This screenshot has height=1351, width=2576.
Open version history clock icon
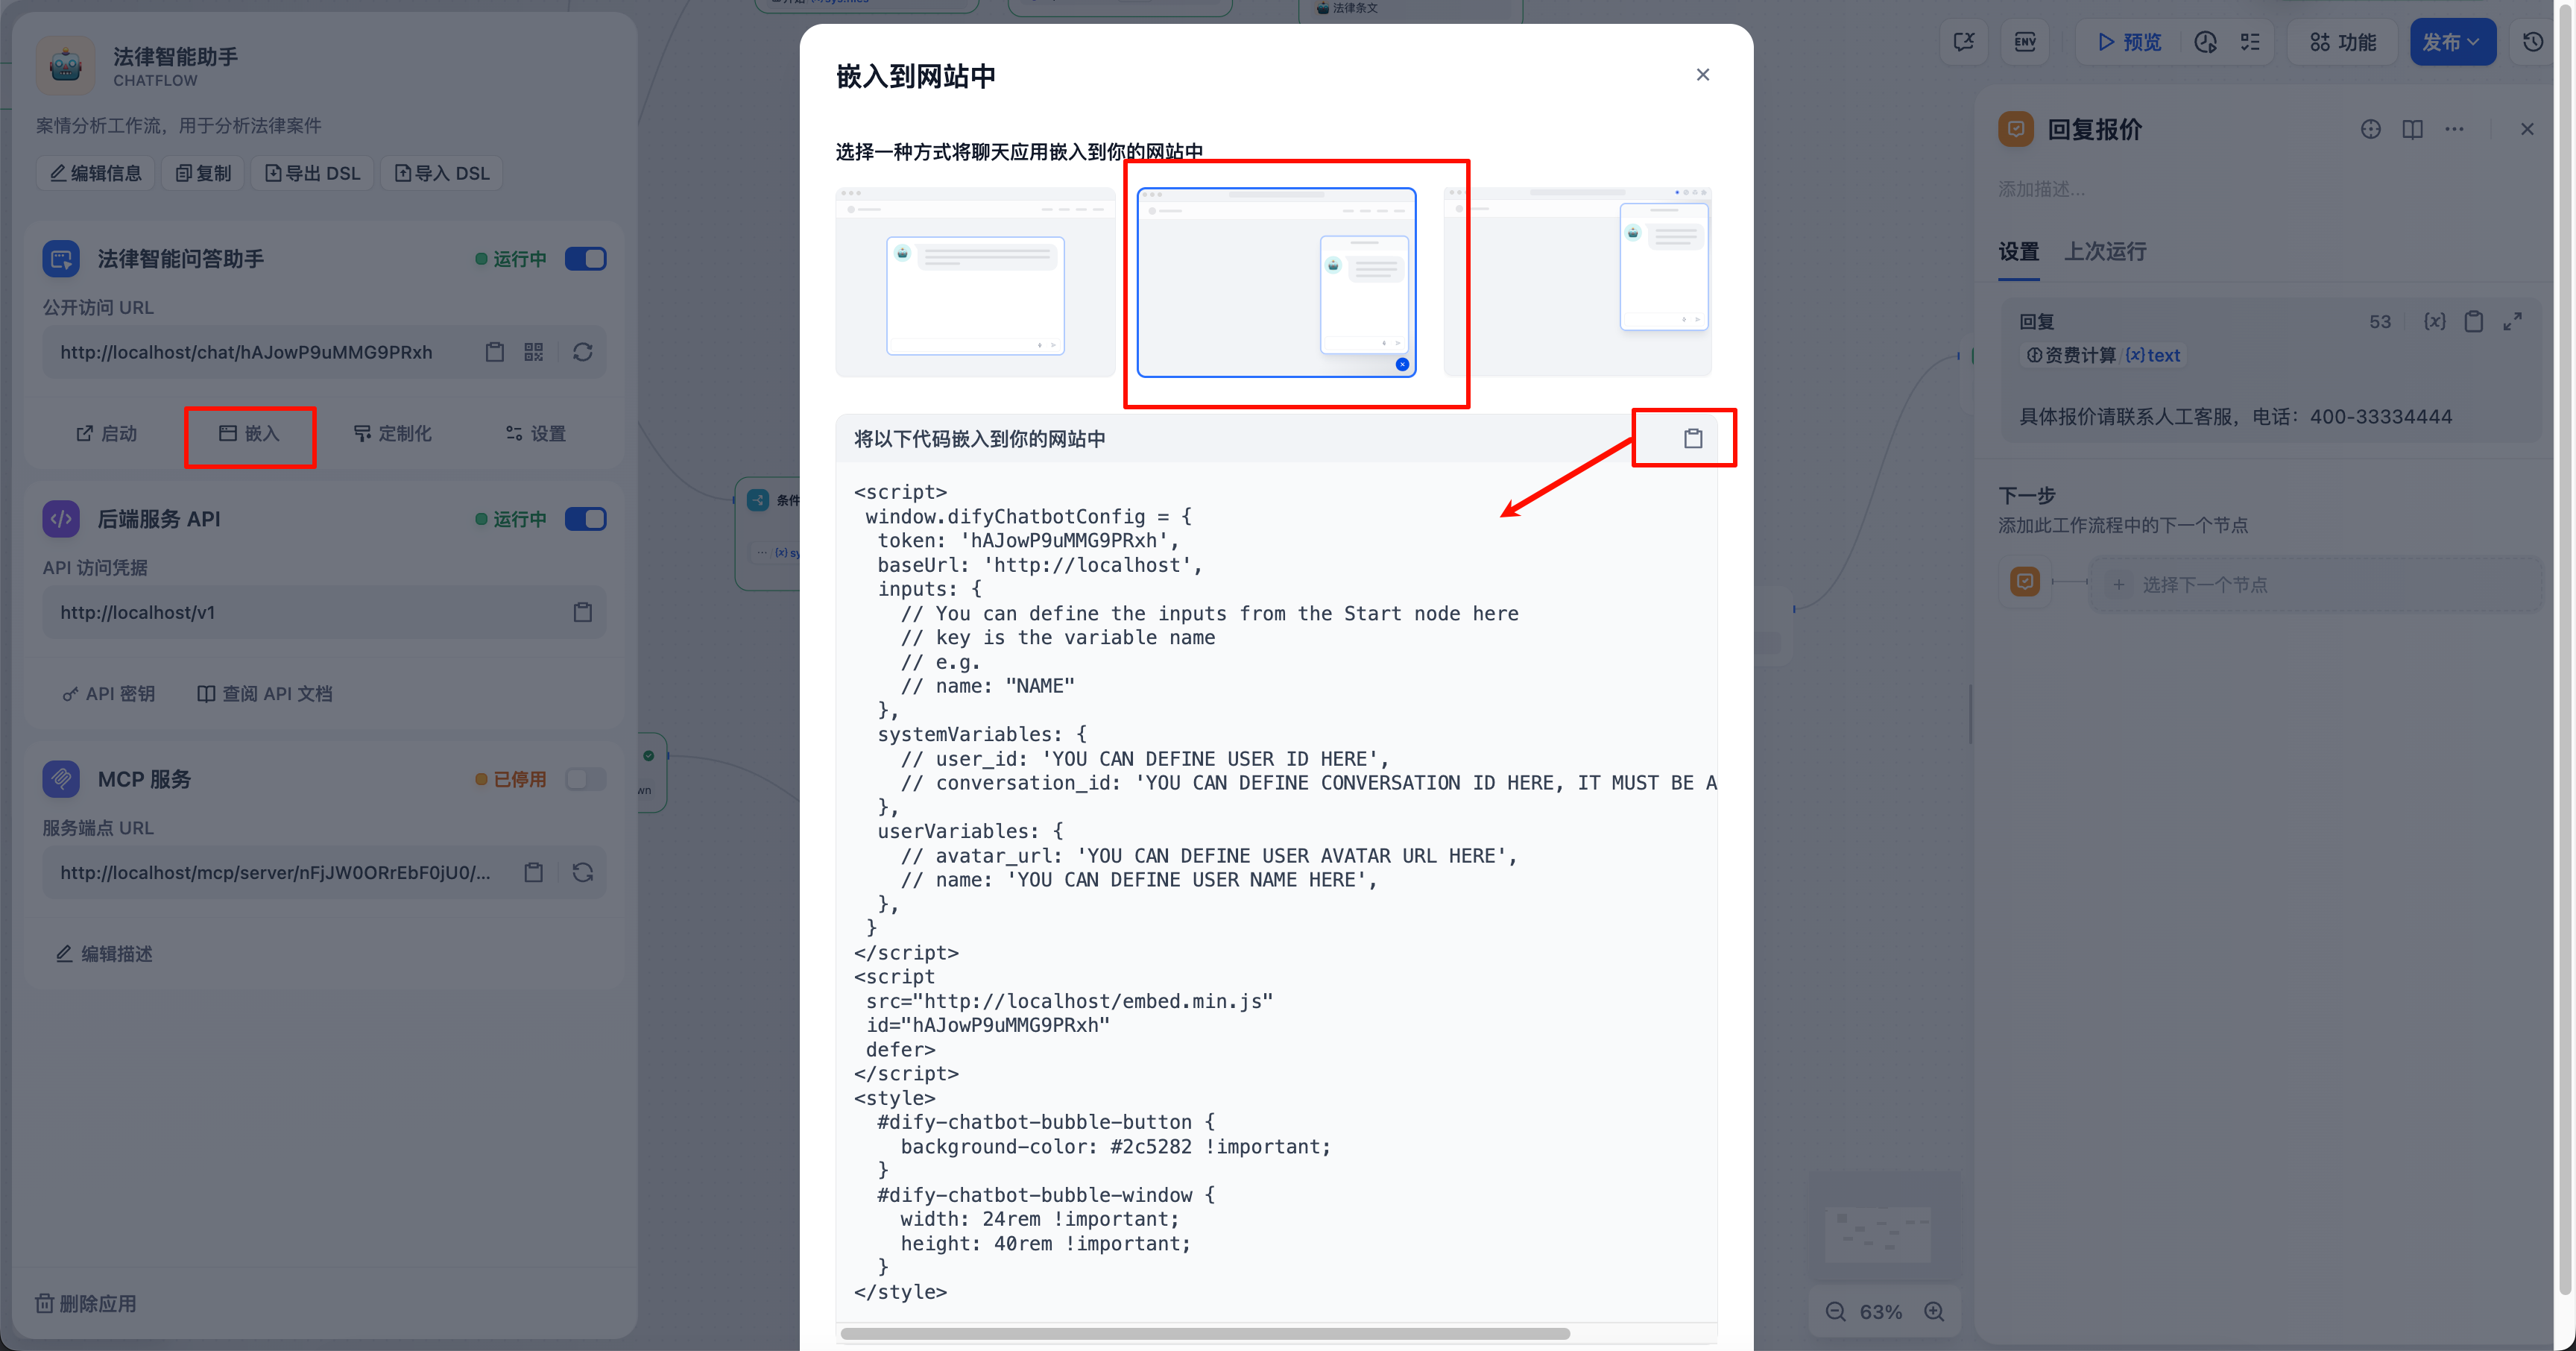click(x=2532, y=42)
